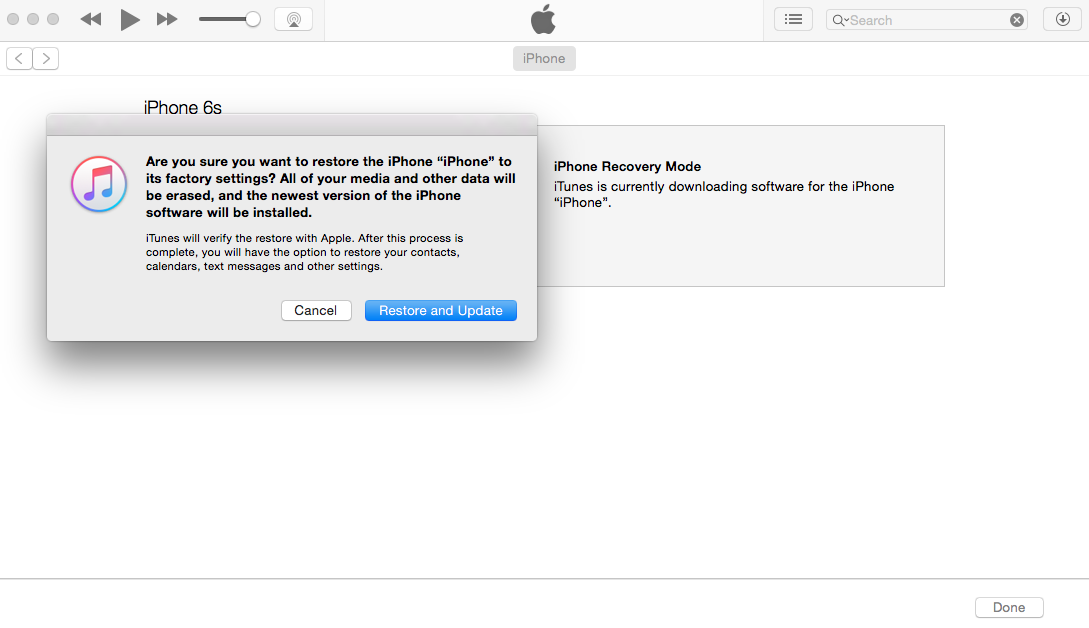This screenshot has width=1089, height=628.
Task: Go back with the left chevron
Action: pyautogui.click(x=19, y=58)
